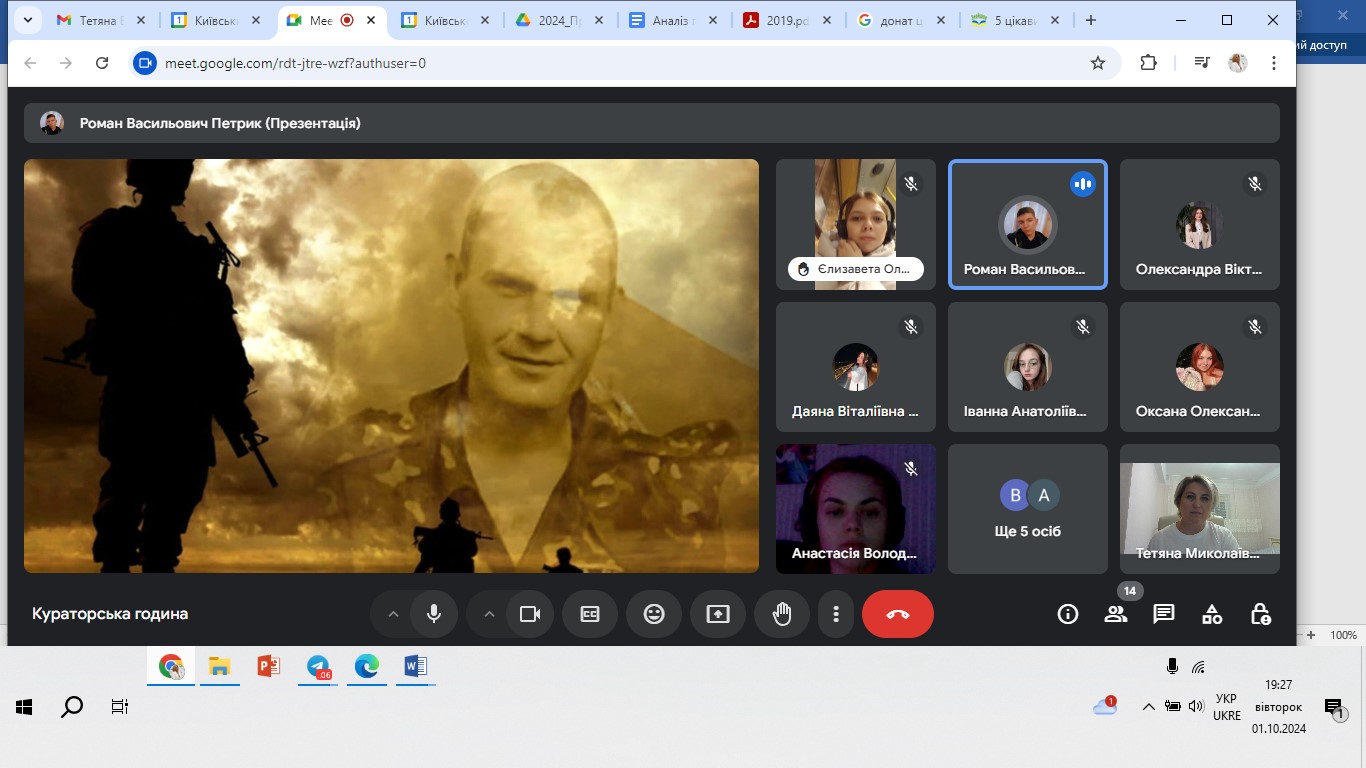
Task: Show the participants list
Action: [1115, 614]
